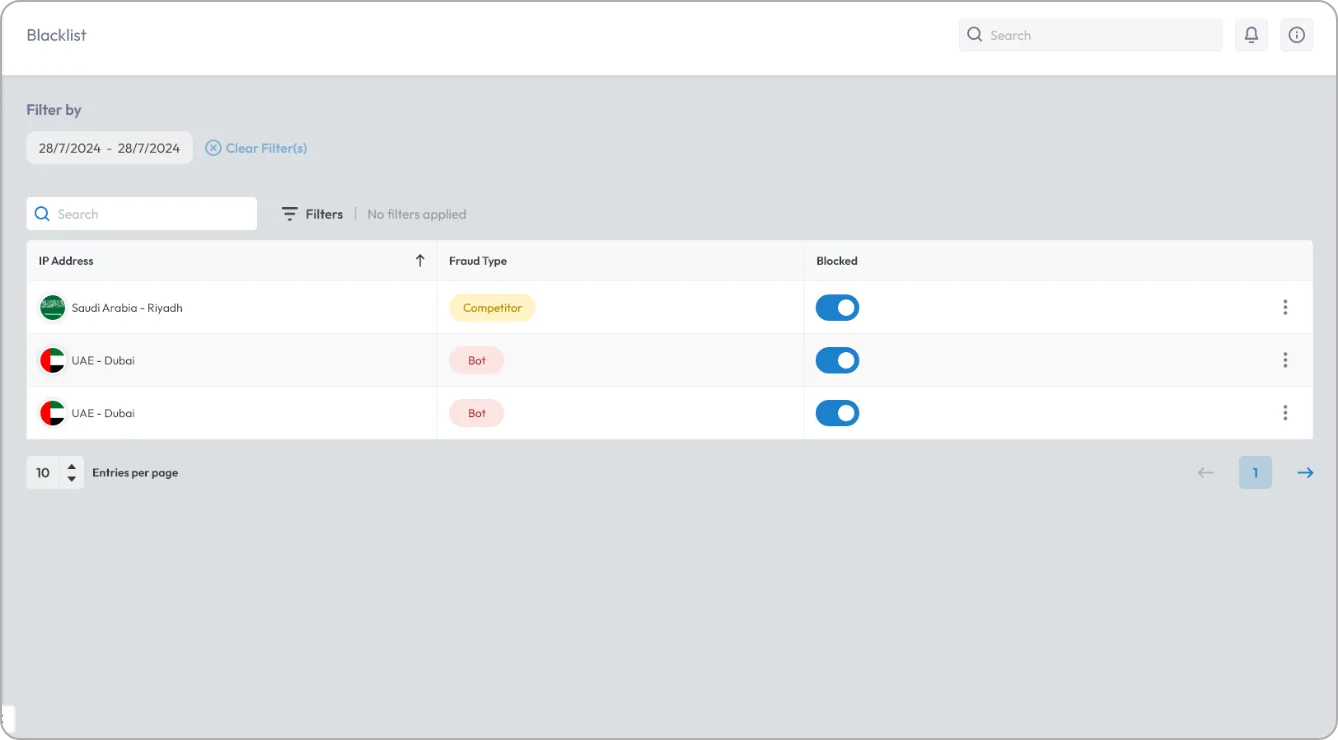
Task: Clear all applied filters
Action: (x=256, y=147)
